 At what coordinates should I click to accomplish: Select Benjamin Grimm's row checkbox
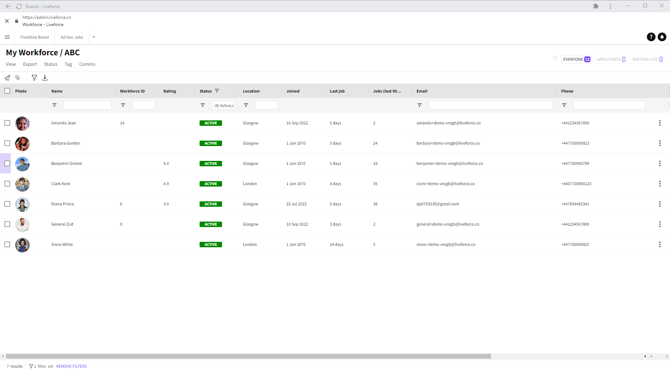[x=7, y=164]
